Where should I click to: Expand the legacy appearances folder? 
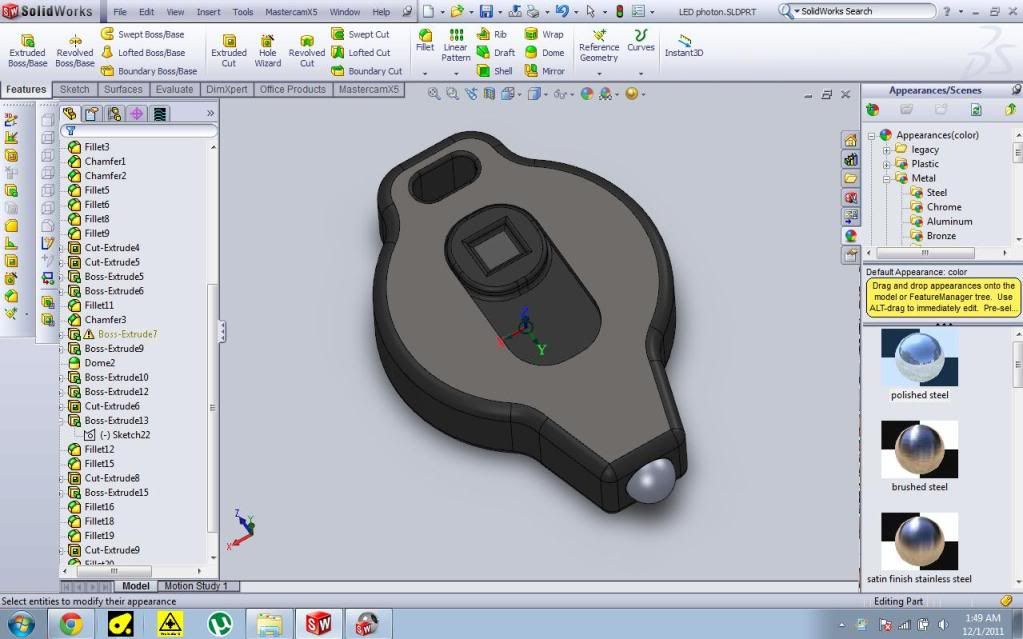(x=887, y=150)
